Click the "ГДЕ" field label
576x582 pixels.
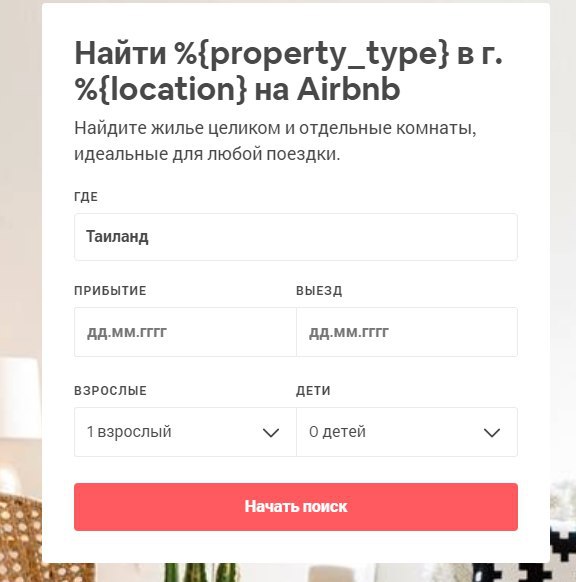86,197
